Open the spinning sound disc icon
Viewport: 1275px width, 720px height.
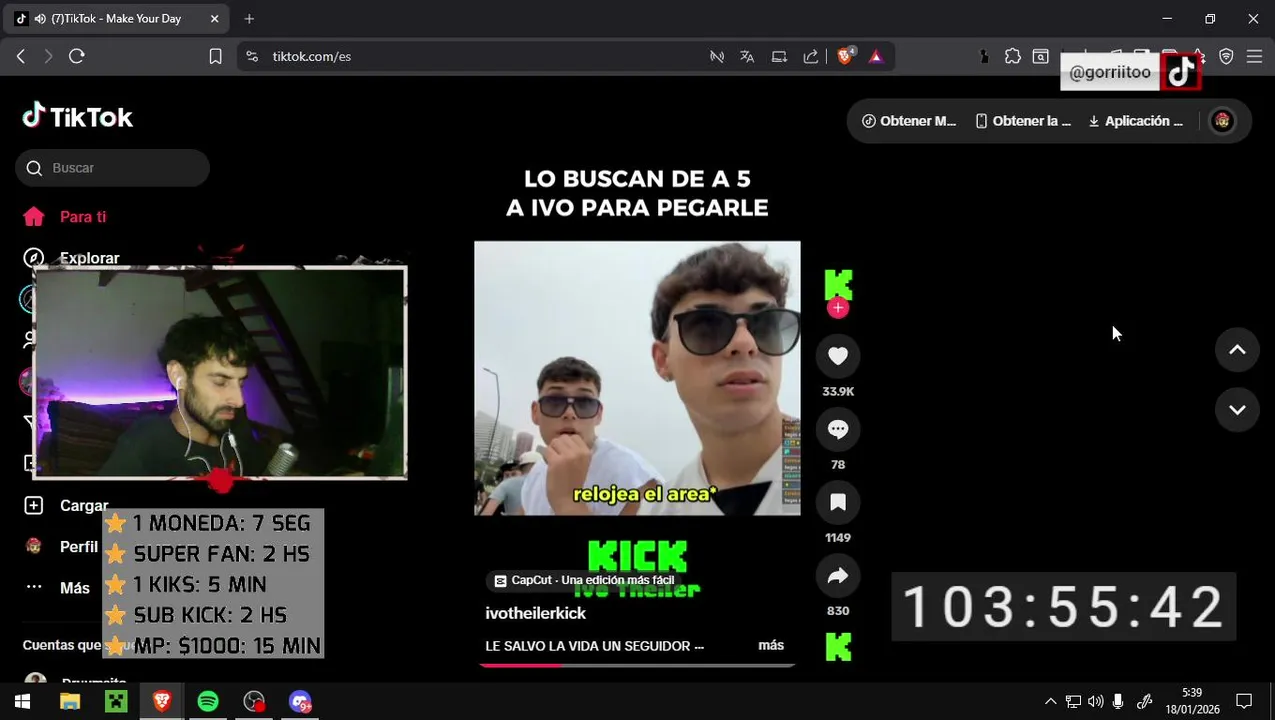838,647
